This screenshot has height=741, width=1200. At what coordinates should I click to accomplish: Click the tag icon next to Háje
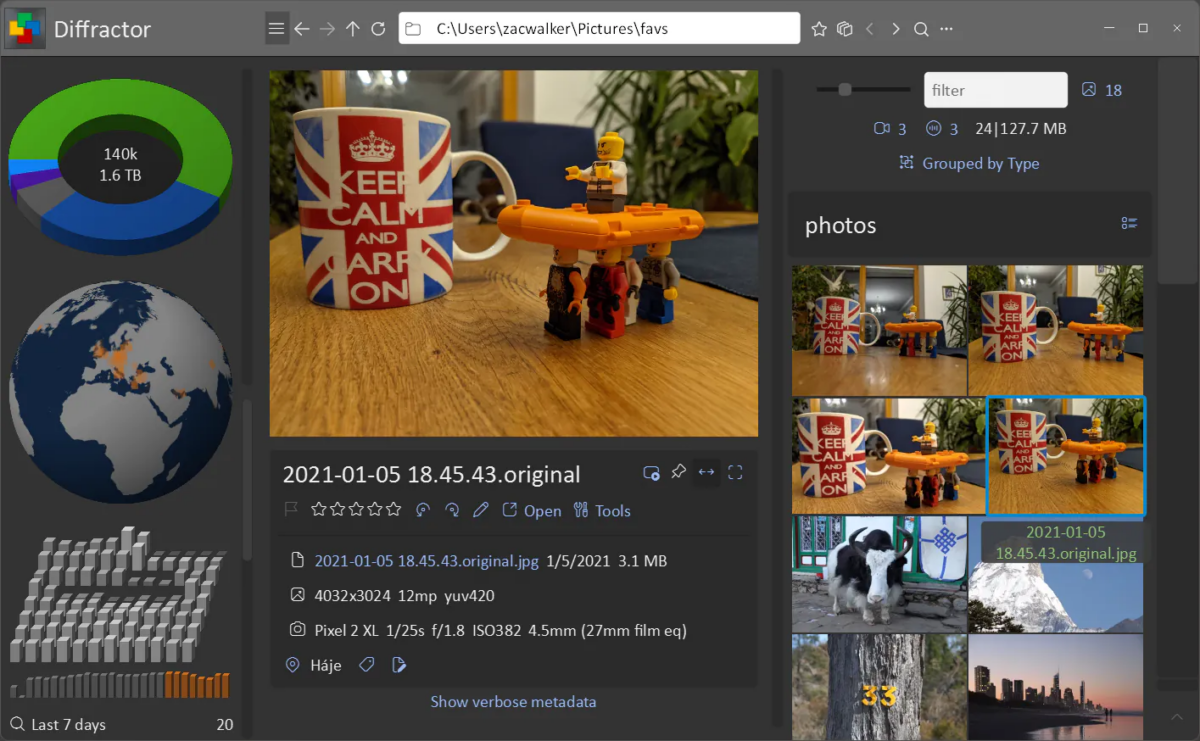367,665
